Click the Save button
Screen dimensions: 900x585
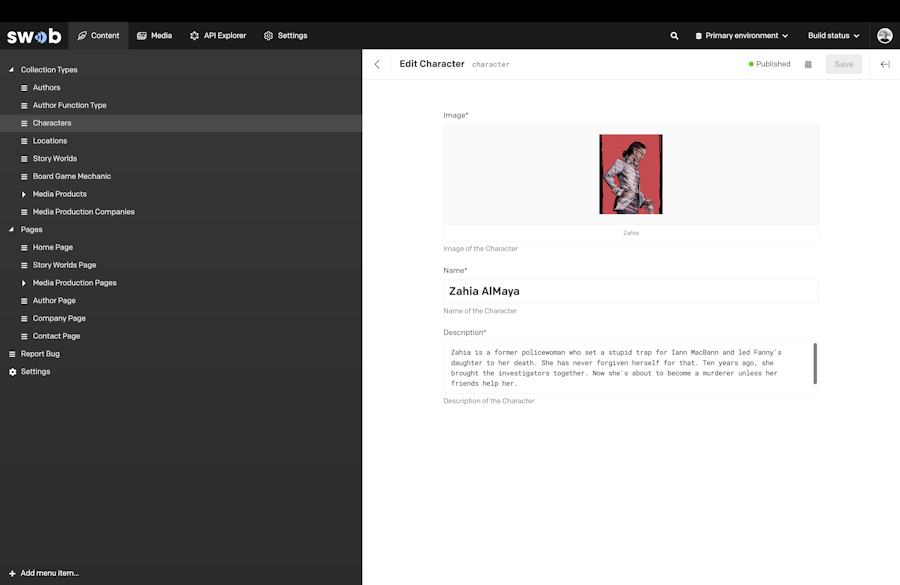click(844, 64)
